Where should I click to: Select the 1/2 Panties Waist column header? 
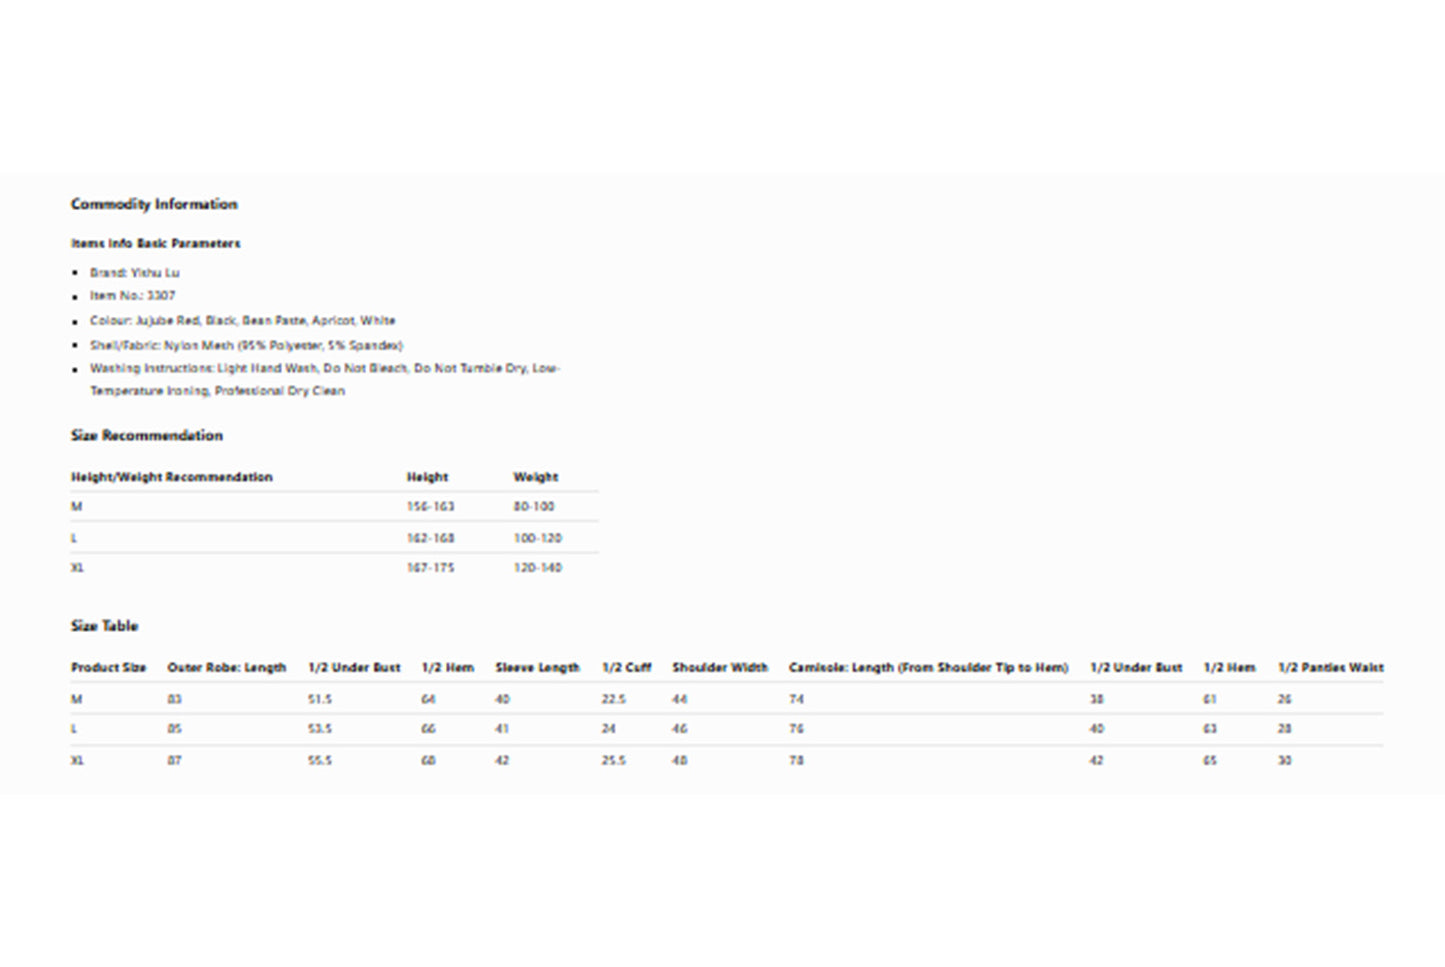tap(1330, 667)
